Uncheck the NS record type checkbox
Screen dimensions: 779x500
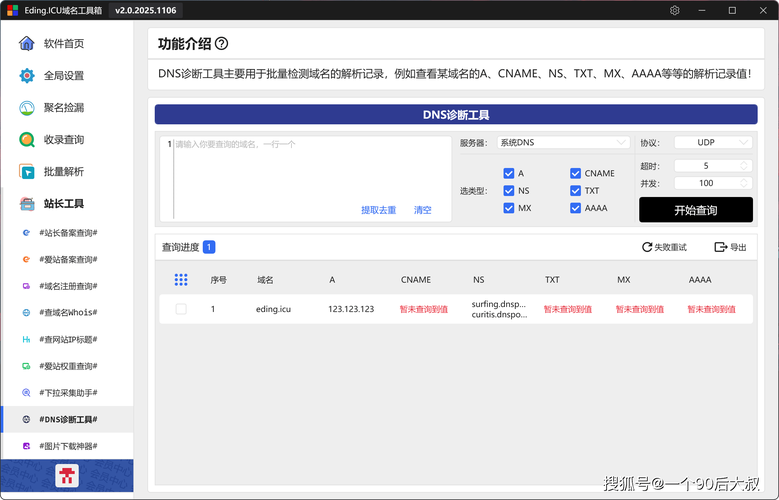pos(508,190)
